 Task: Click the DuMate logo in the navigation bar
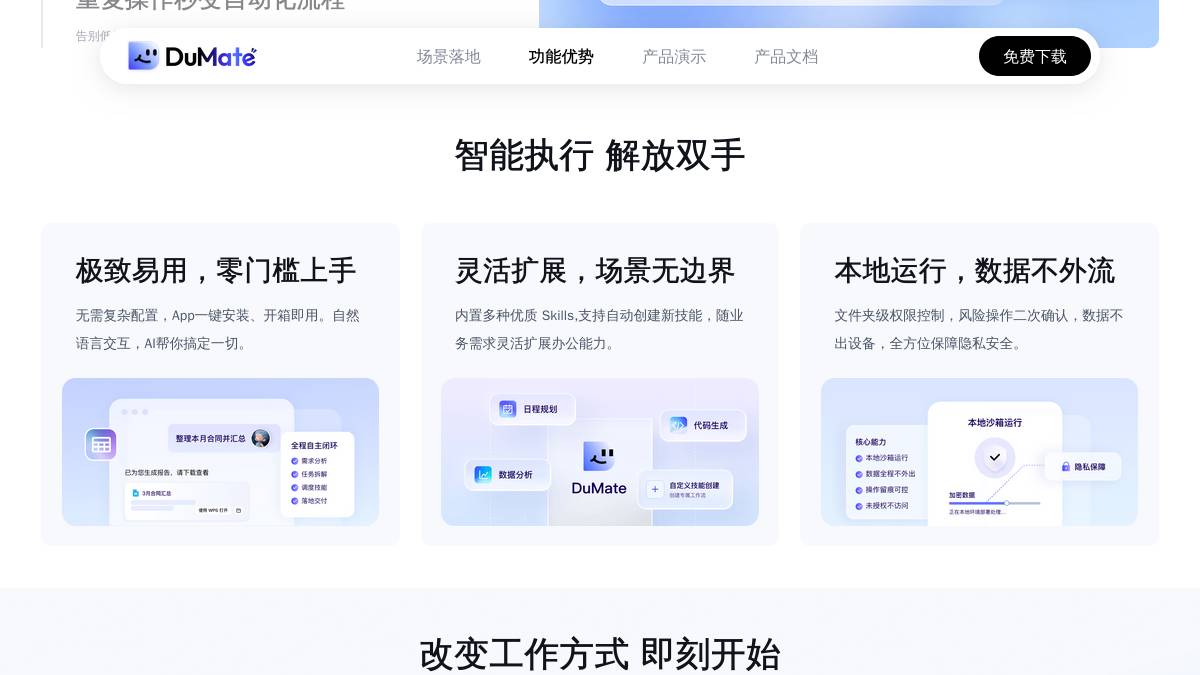coord(192,56)
